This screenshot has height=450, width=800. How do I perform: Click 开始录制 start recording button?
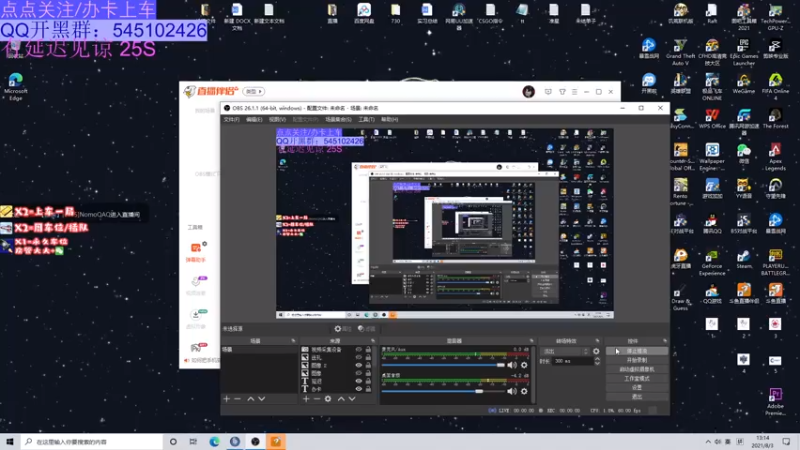(637, 360)
